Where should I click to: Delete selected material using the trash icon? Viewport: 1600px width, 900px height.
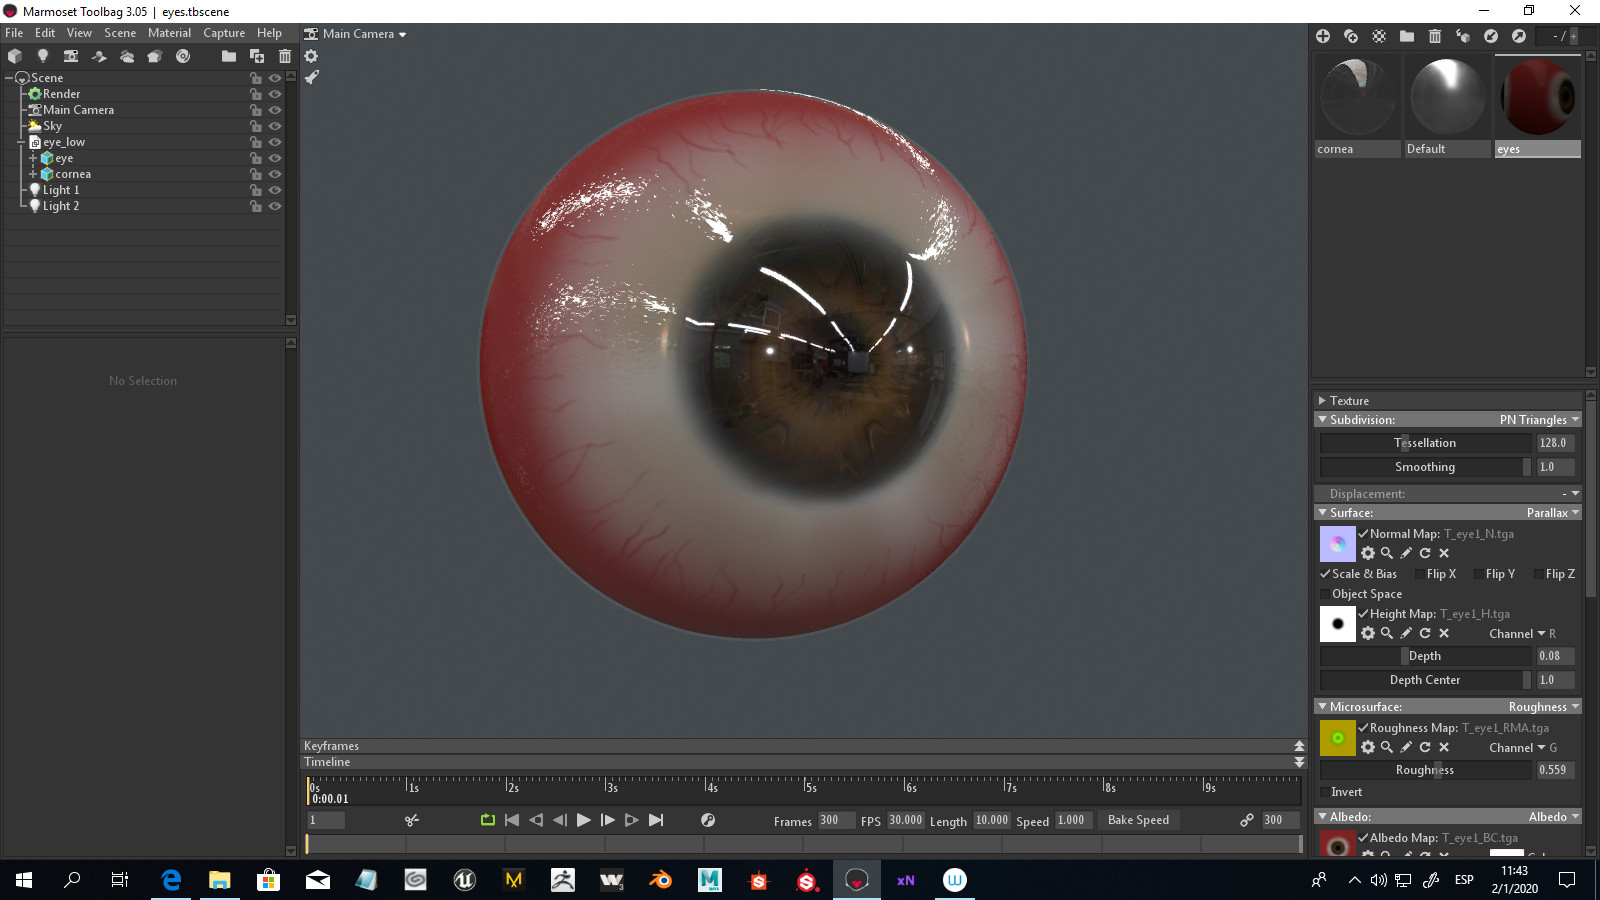1434,36
